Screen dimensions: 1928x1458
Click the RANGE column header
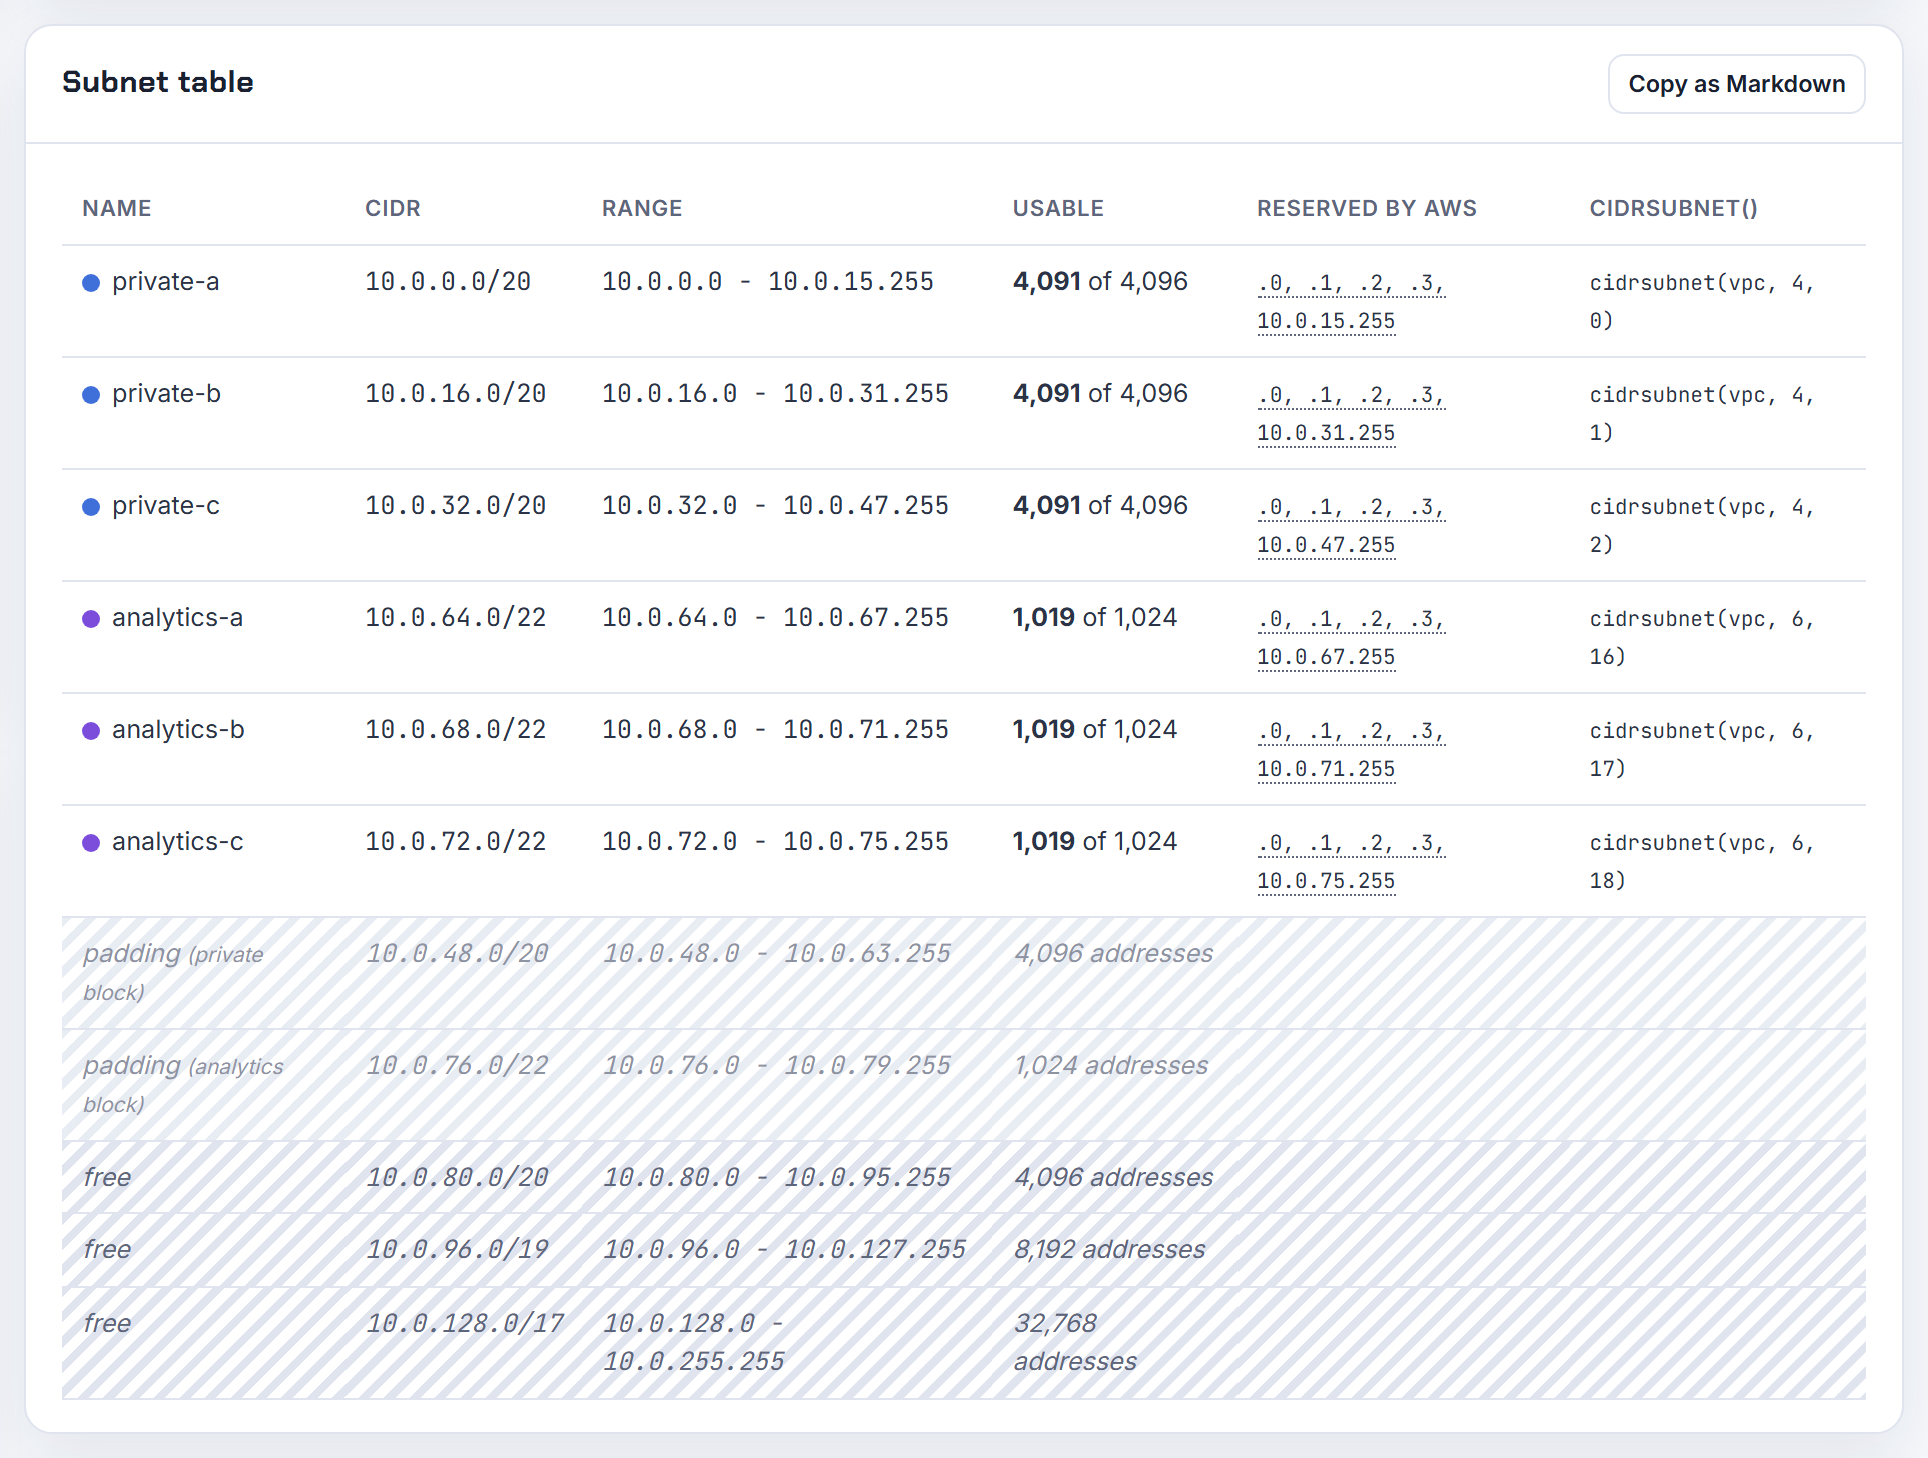[x=642, y=208]
